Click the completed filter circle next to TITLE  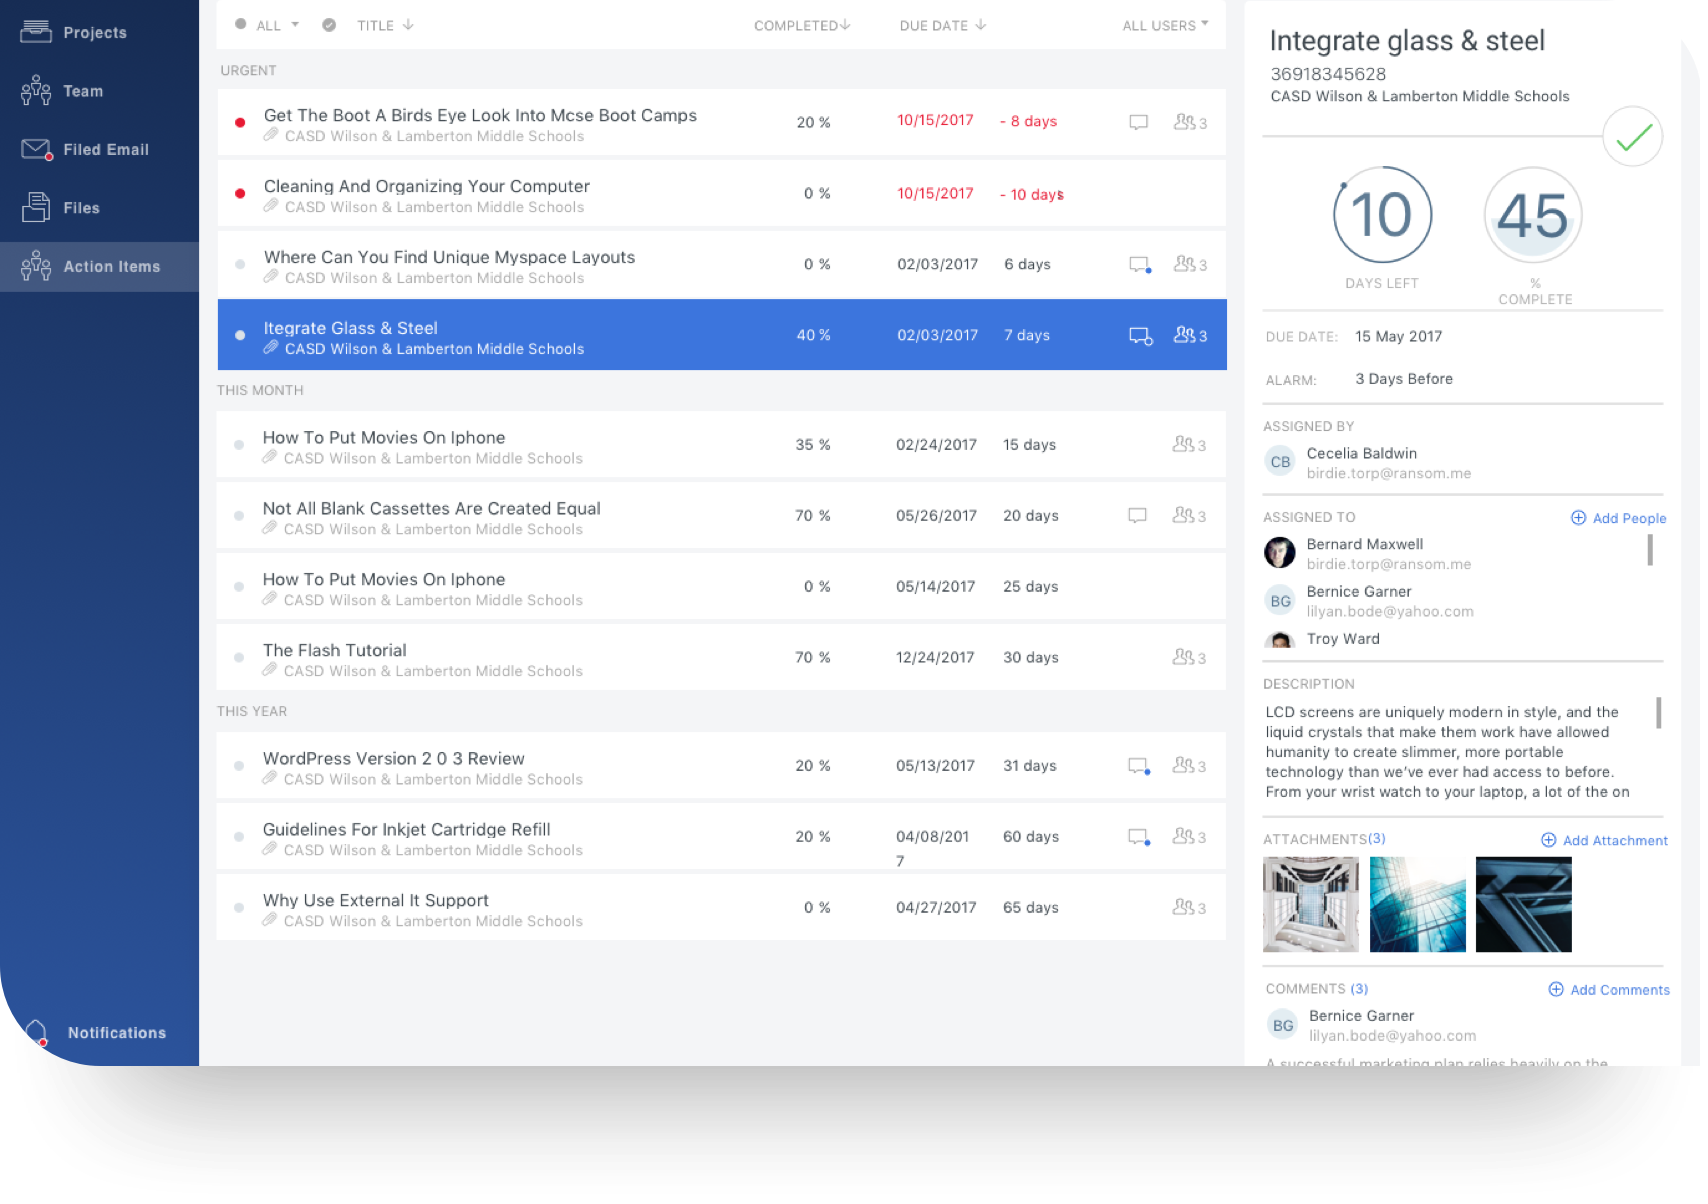(328, 24)
